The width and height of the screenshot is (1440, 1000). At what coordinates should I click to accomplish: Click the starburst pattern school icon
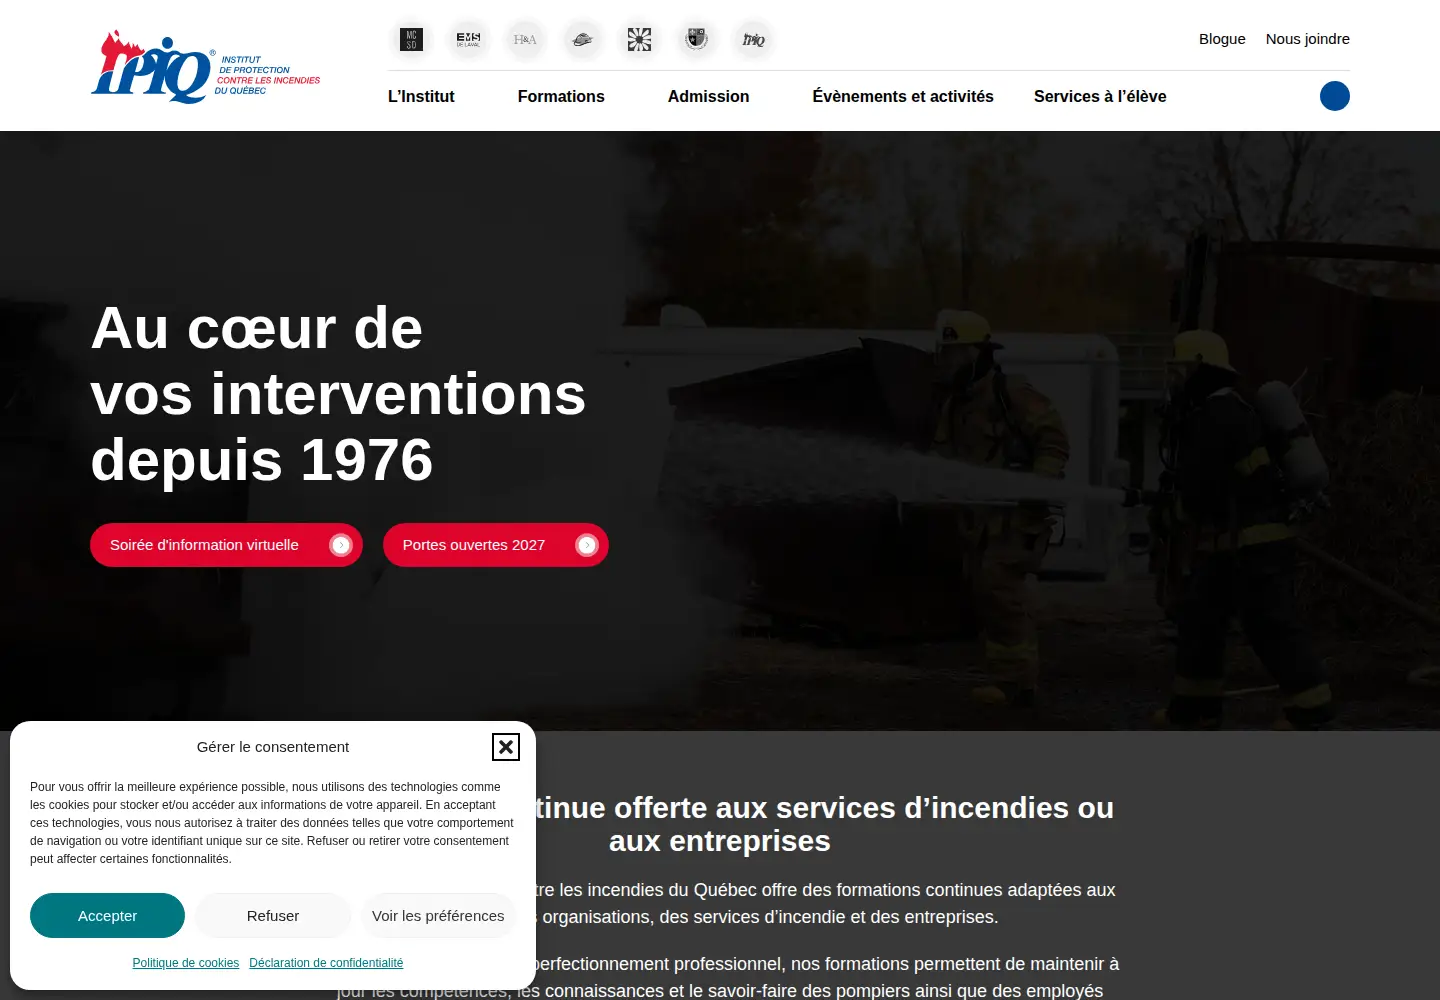[639, 40]
